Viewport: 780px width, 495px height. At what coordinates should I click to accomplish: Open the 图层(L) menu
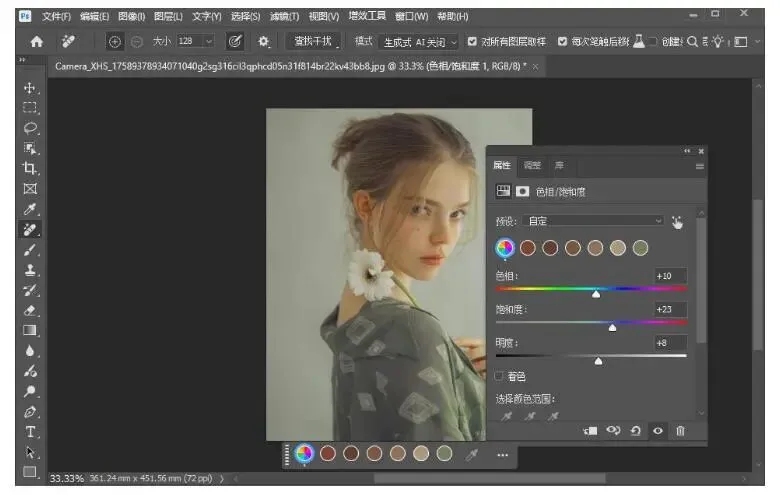(x=170, y=16)
